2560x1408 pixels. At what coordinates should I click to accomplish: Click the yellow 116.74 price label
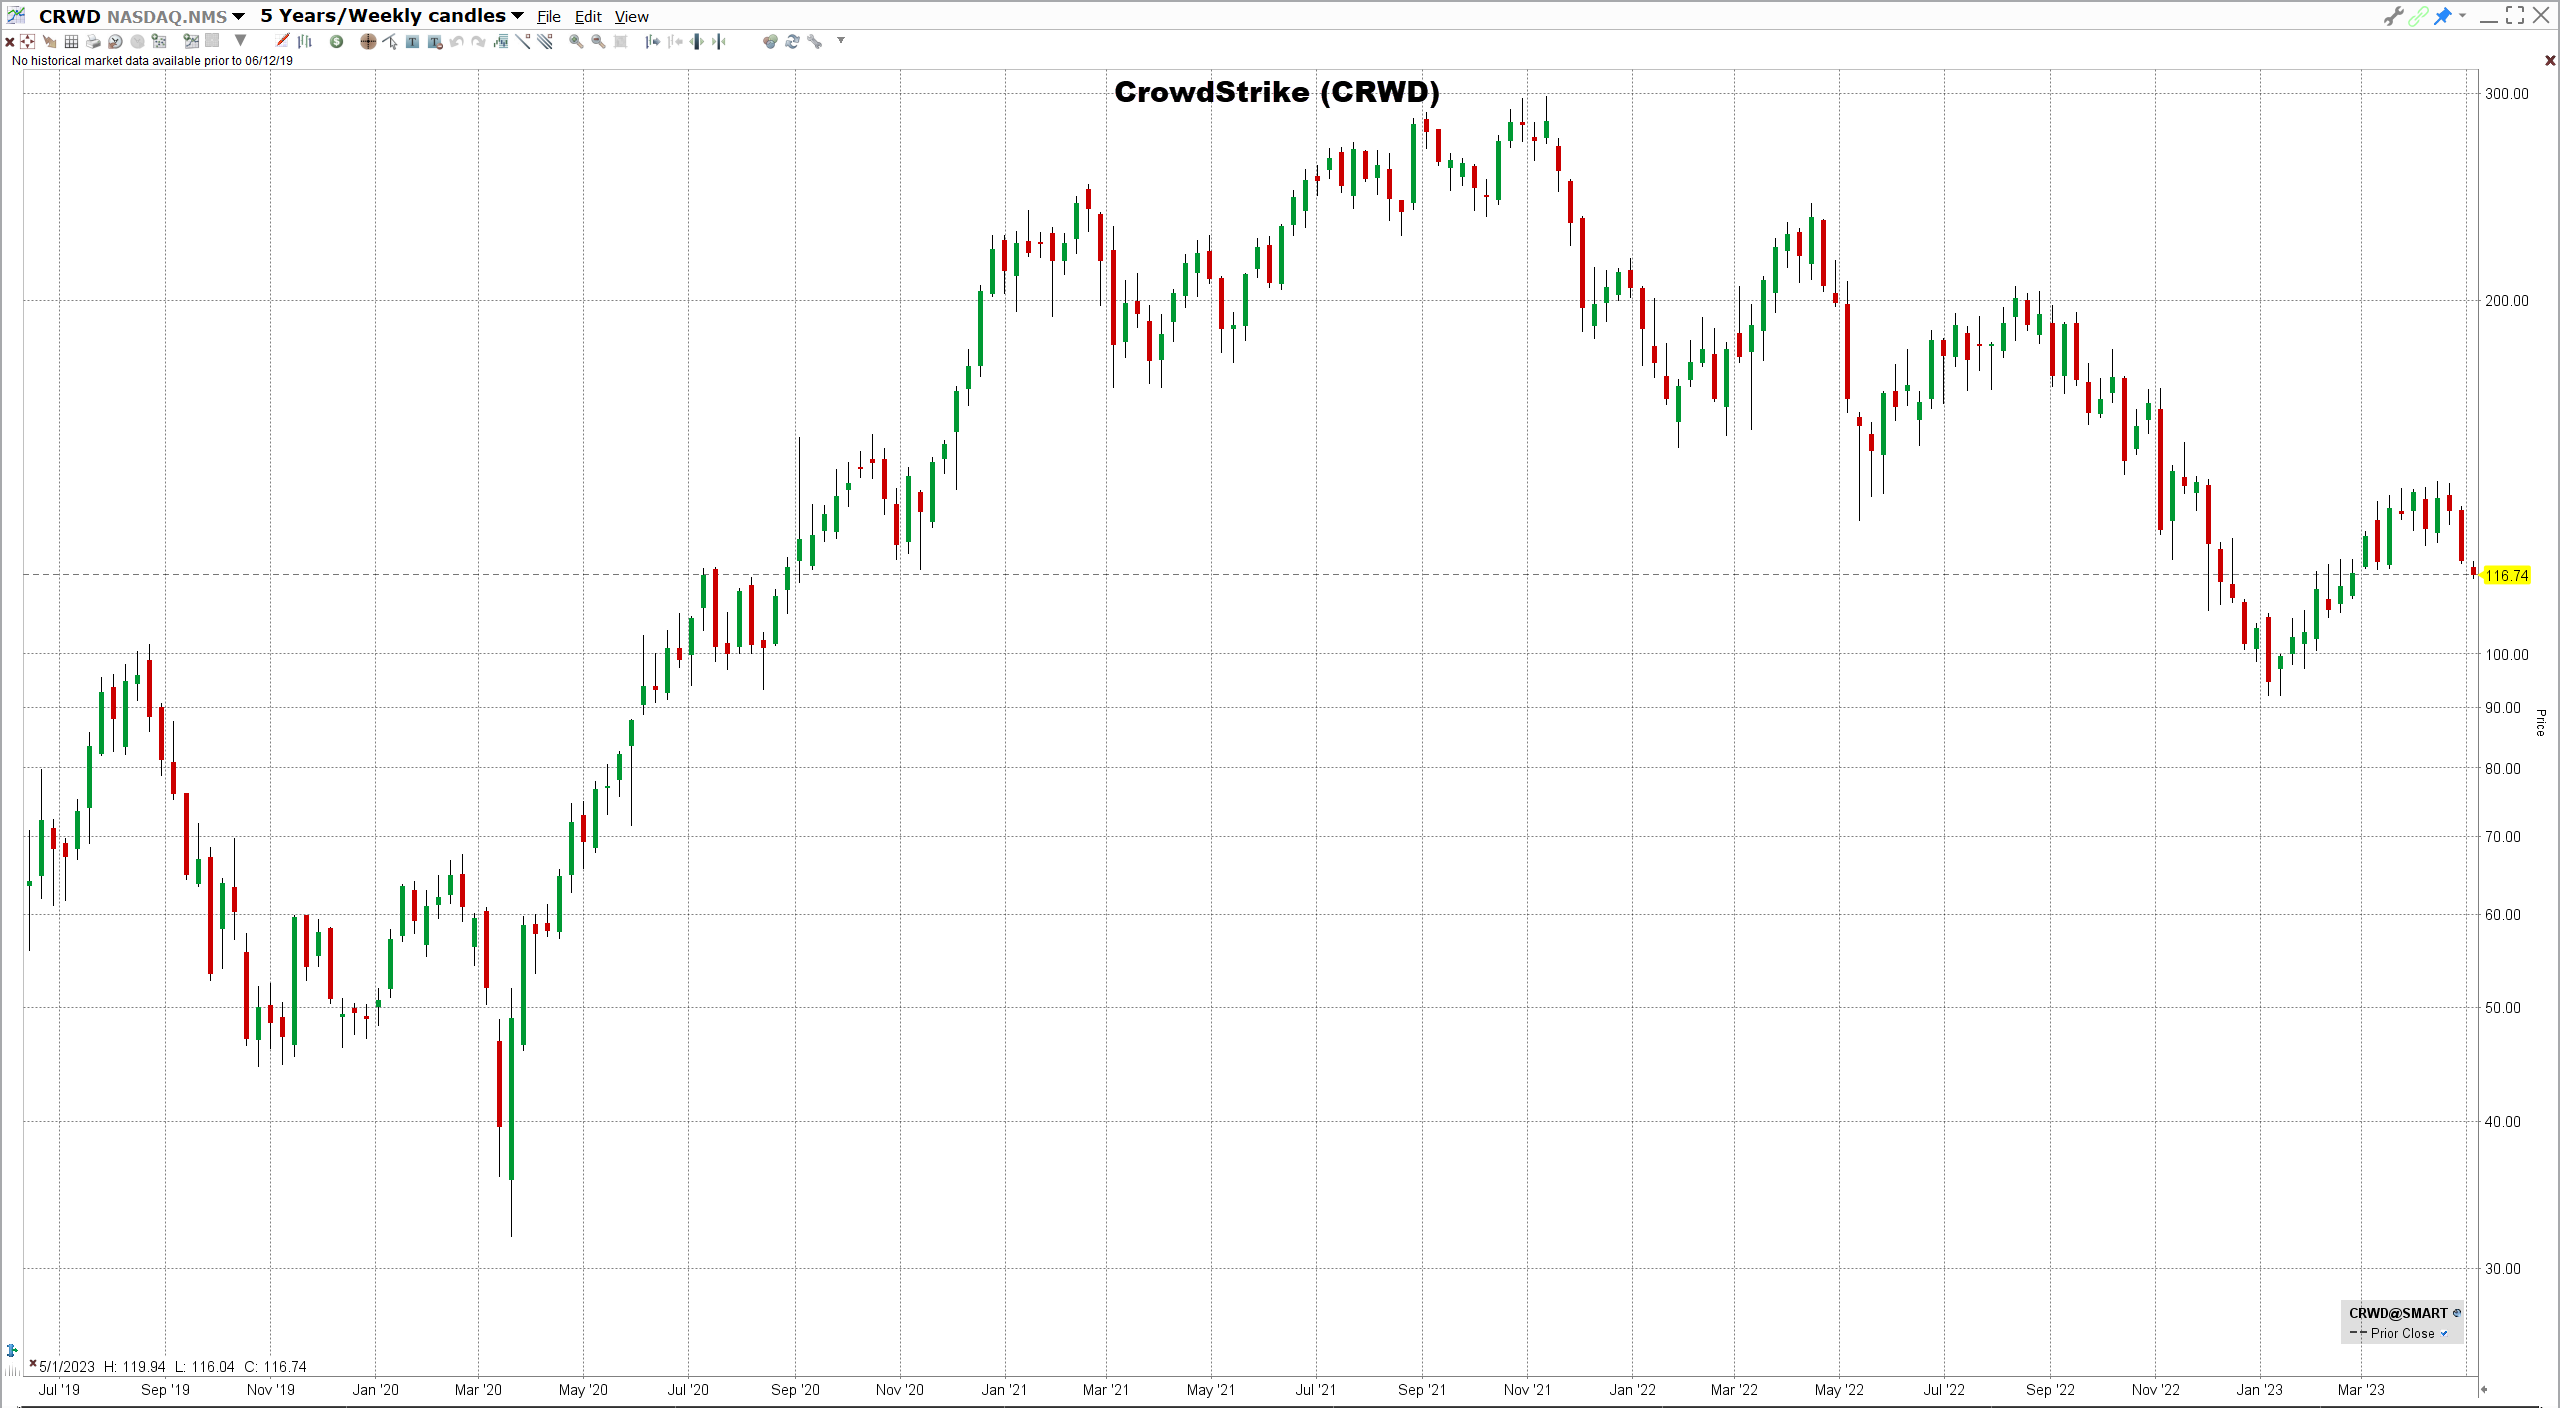2506,575
